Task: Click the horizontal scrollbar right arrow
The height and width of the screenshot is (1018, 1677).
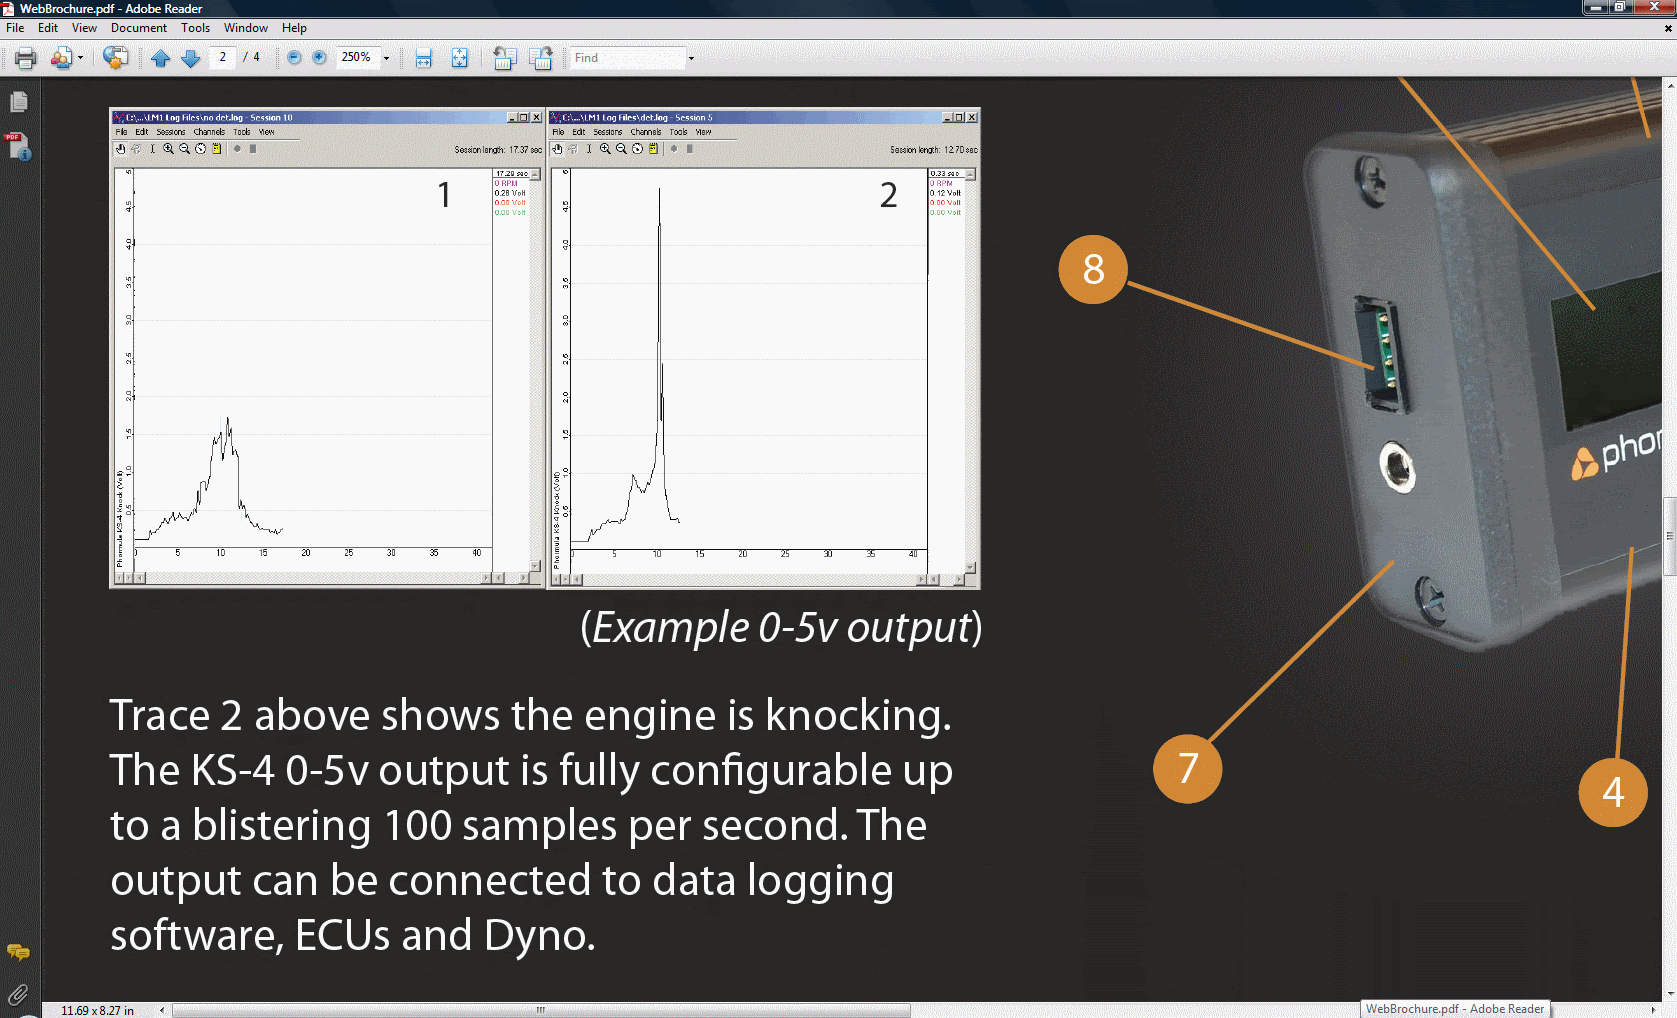Action: coord(1653,1010)
